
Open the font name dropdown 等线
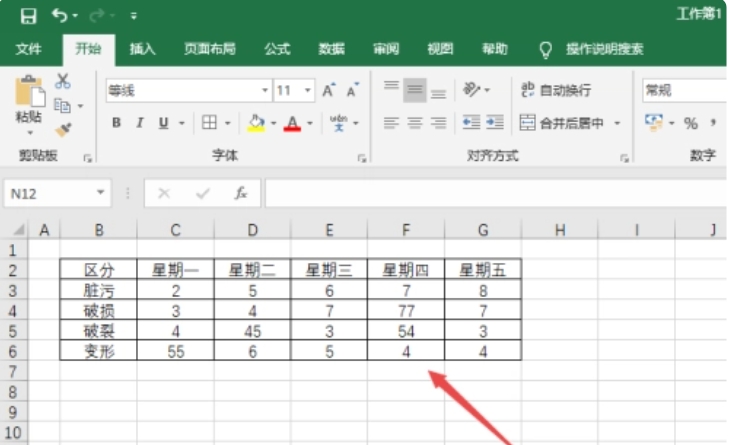[185, 90]
